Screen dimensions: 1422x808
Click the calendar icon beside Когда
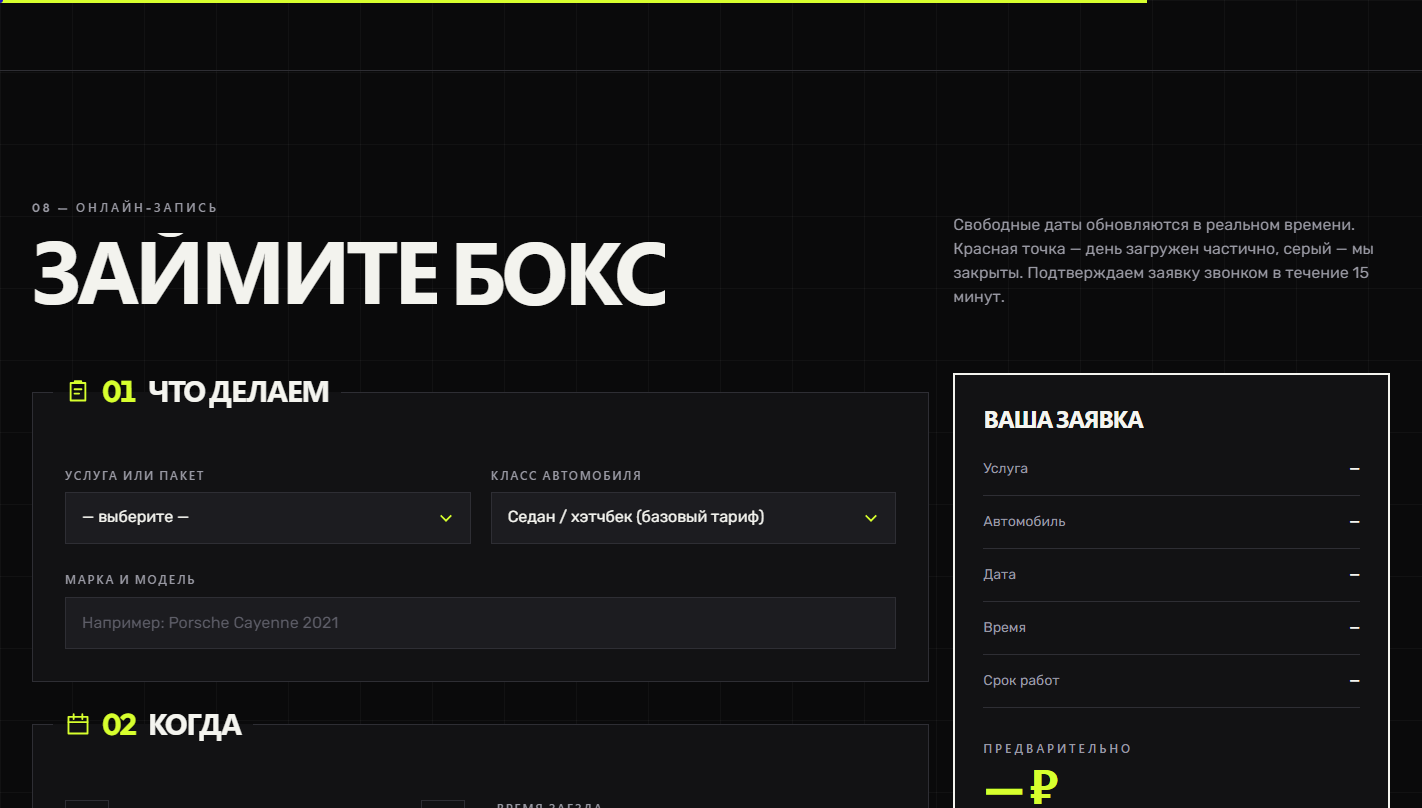pos(78,724)
